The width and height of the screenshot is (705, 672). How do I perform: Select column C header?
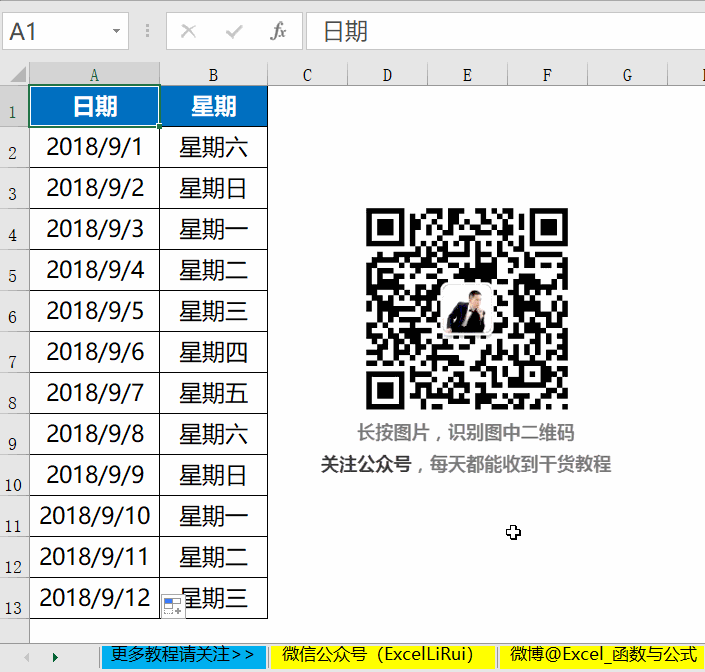coord(308,74)
